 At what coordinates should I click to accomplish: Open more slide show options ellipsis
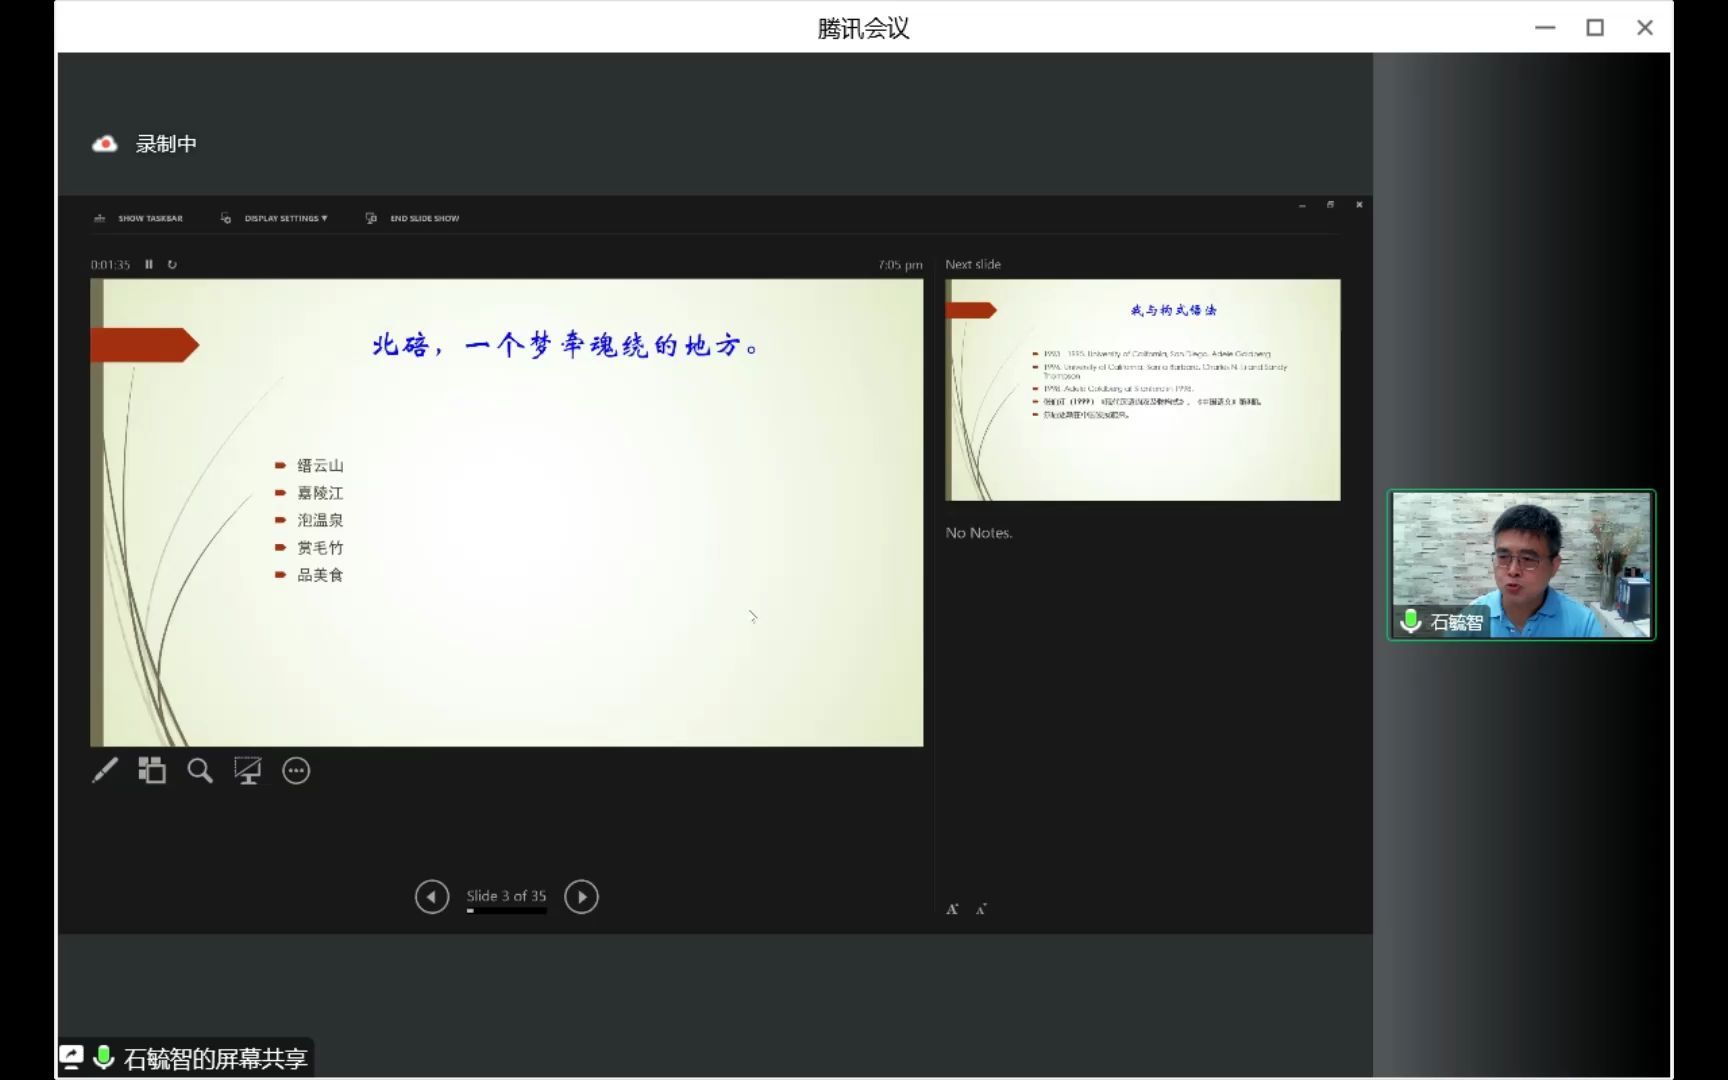tap(296, 771)
